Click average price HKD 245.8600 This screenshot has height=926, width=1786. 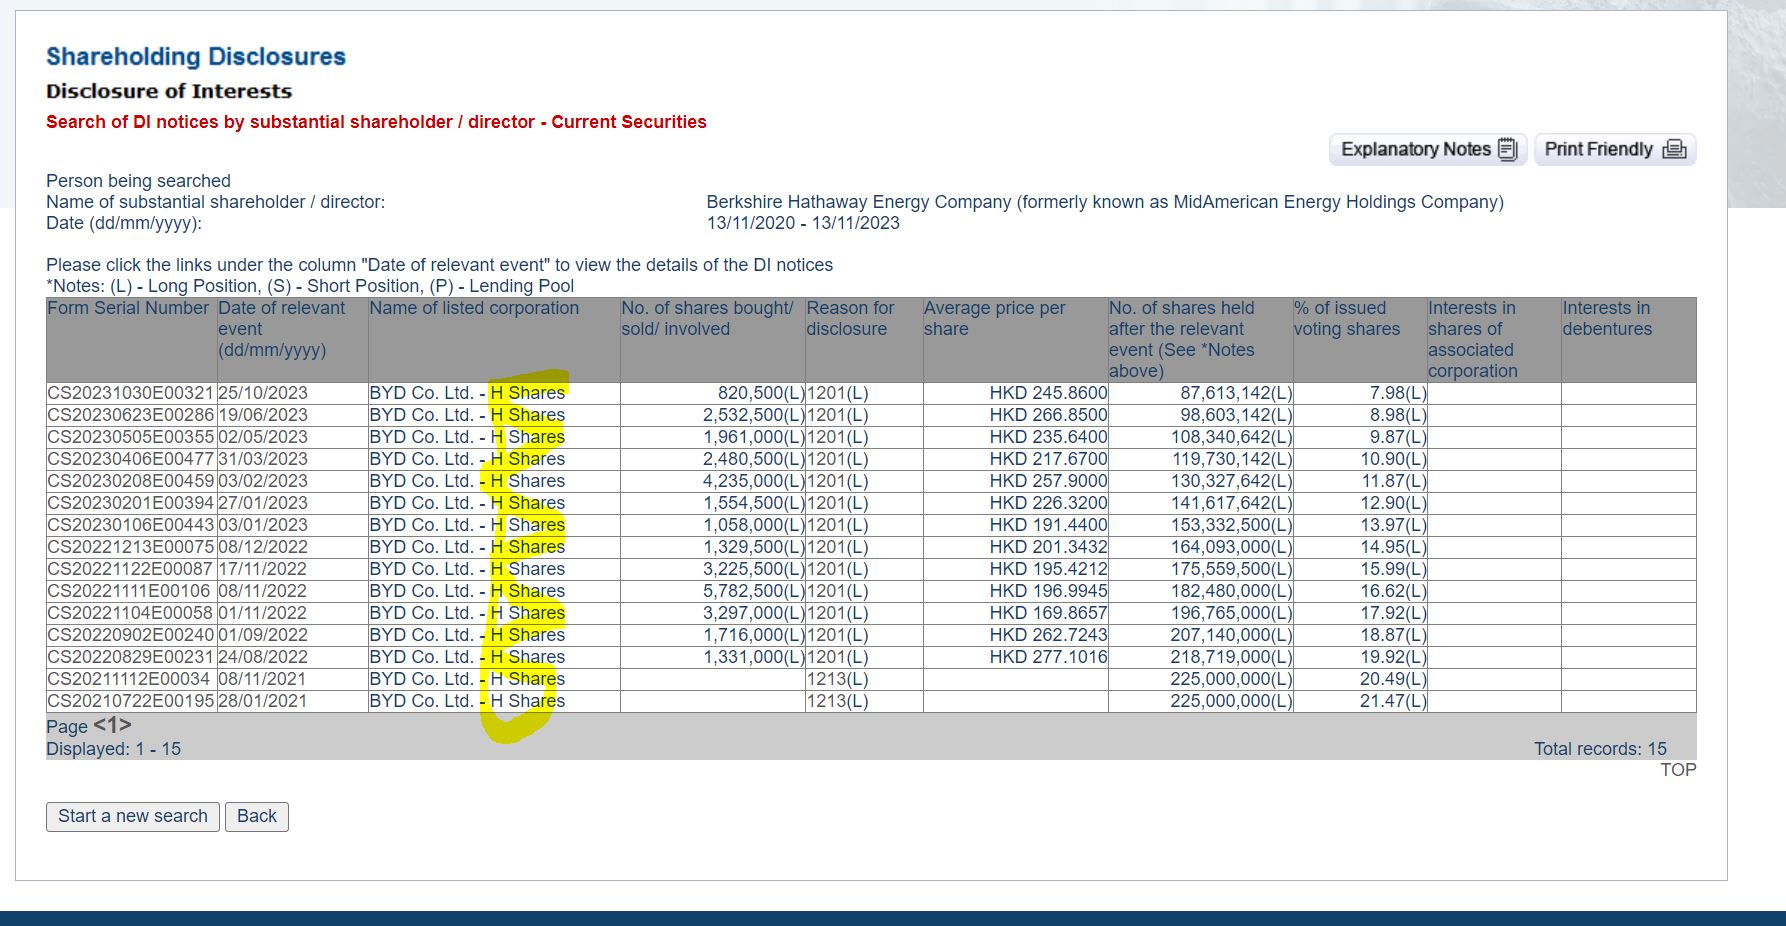1049,393
